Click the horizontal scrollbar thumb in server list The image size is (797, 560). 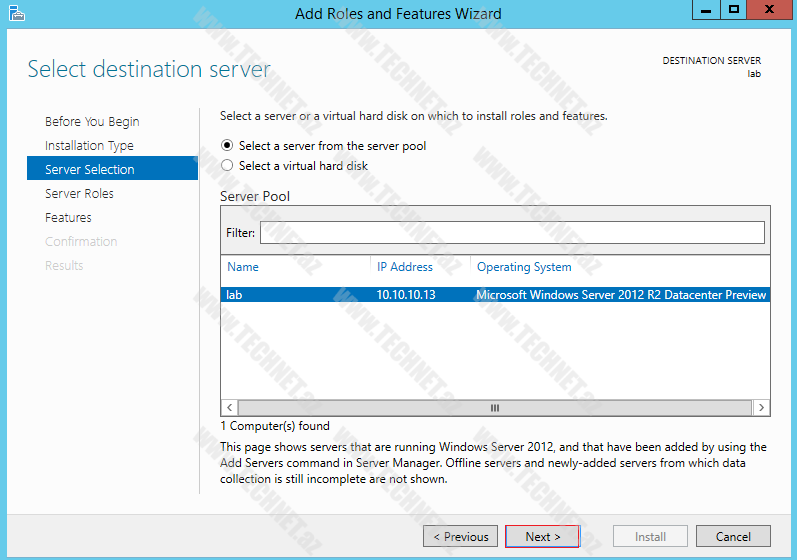[494, 408]
